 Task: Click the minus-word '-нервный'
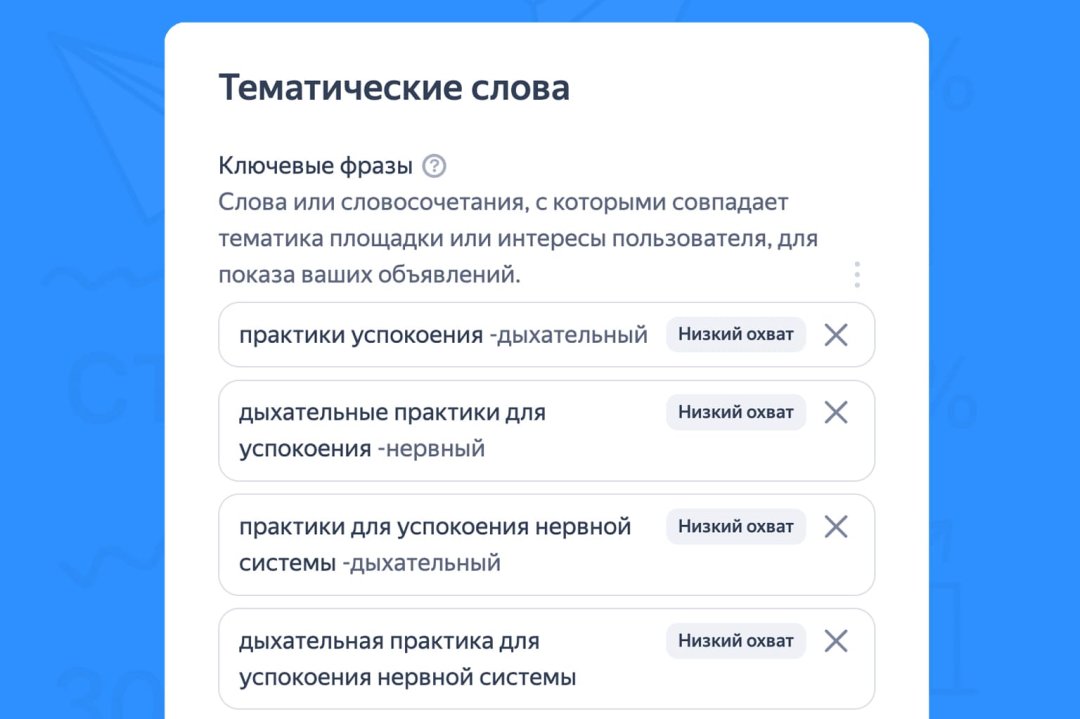(x=431, y=449)
